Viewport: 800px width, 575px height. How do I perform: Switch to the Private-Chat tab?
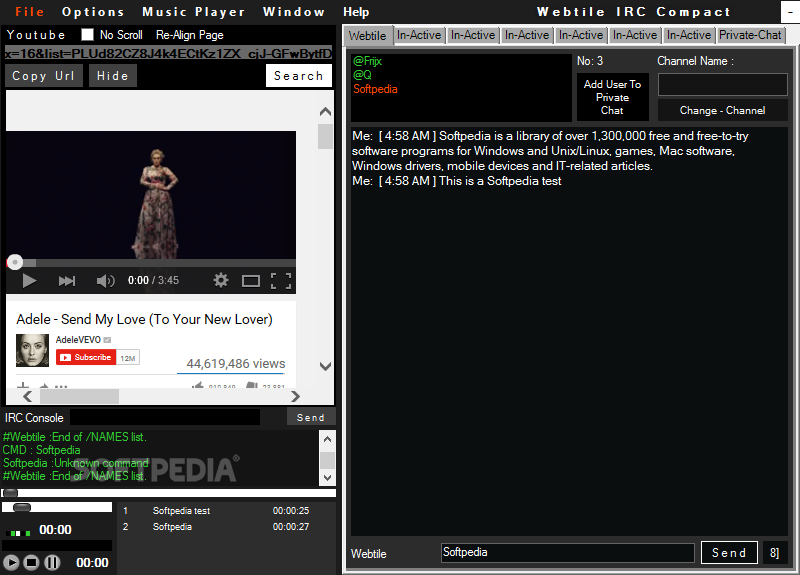click(x=750, y=35)
